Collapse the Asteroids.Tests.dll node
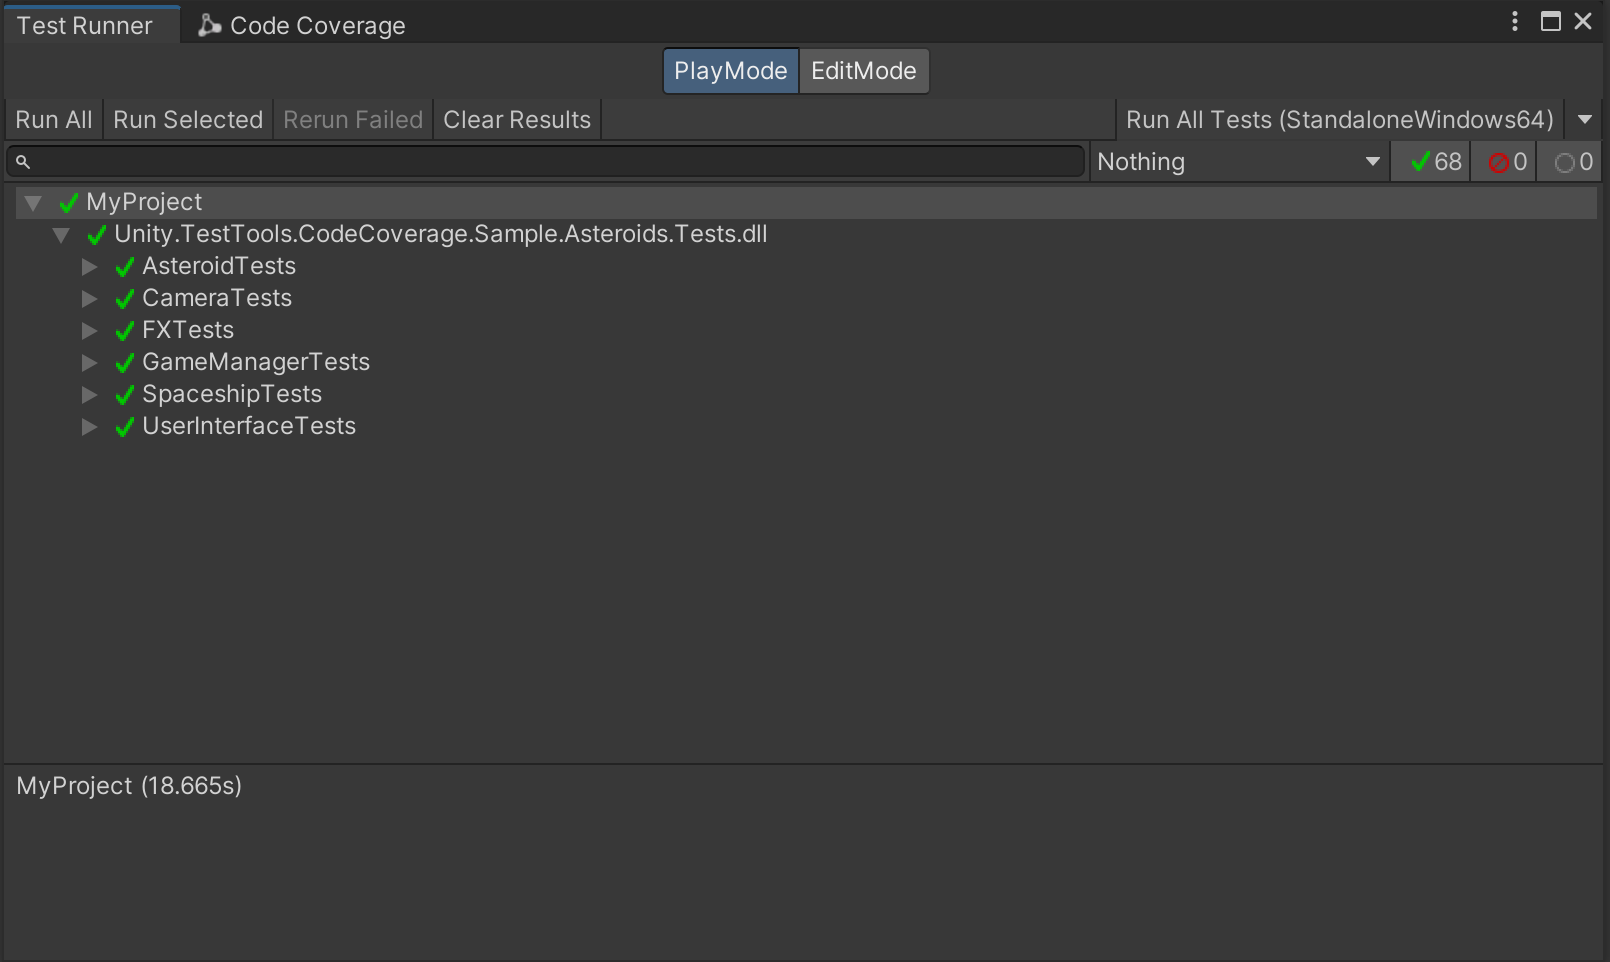The width and height of the screenshot is (1610, 962). (x=61, y=235)
